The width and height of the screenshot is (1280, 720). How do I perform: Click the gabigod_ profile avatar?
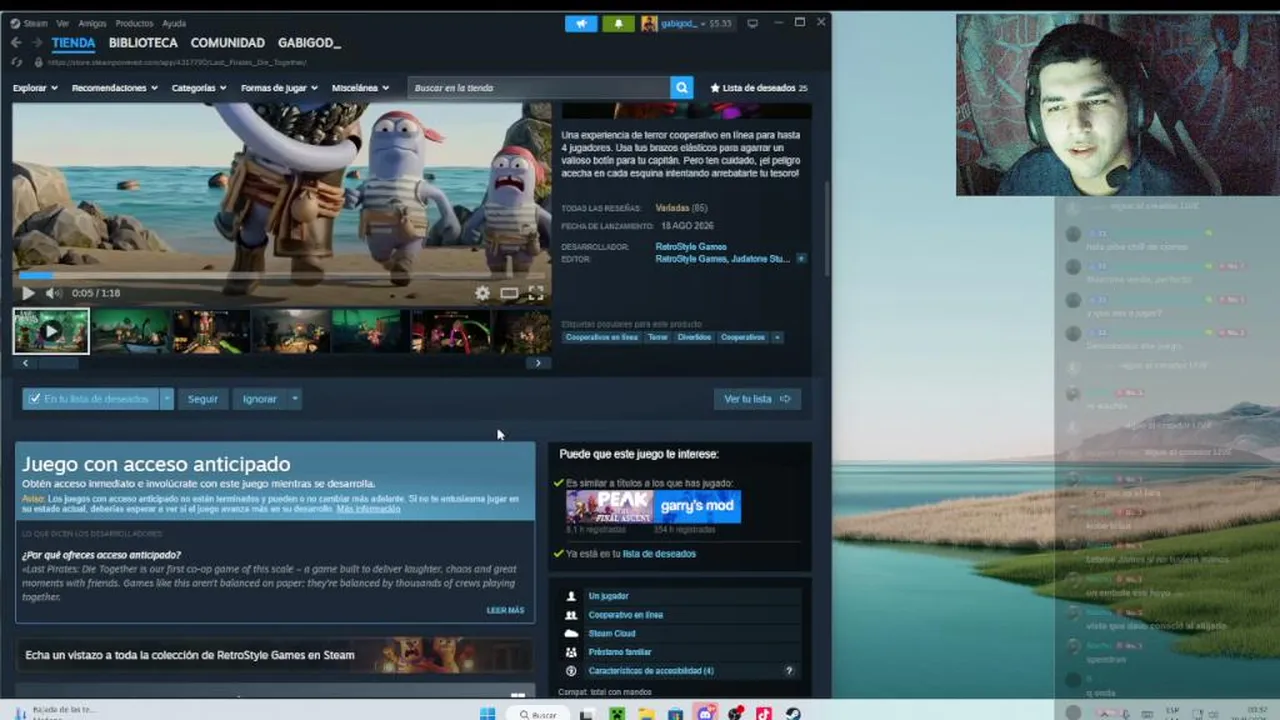click(x=649, y=23)
